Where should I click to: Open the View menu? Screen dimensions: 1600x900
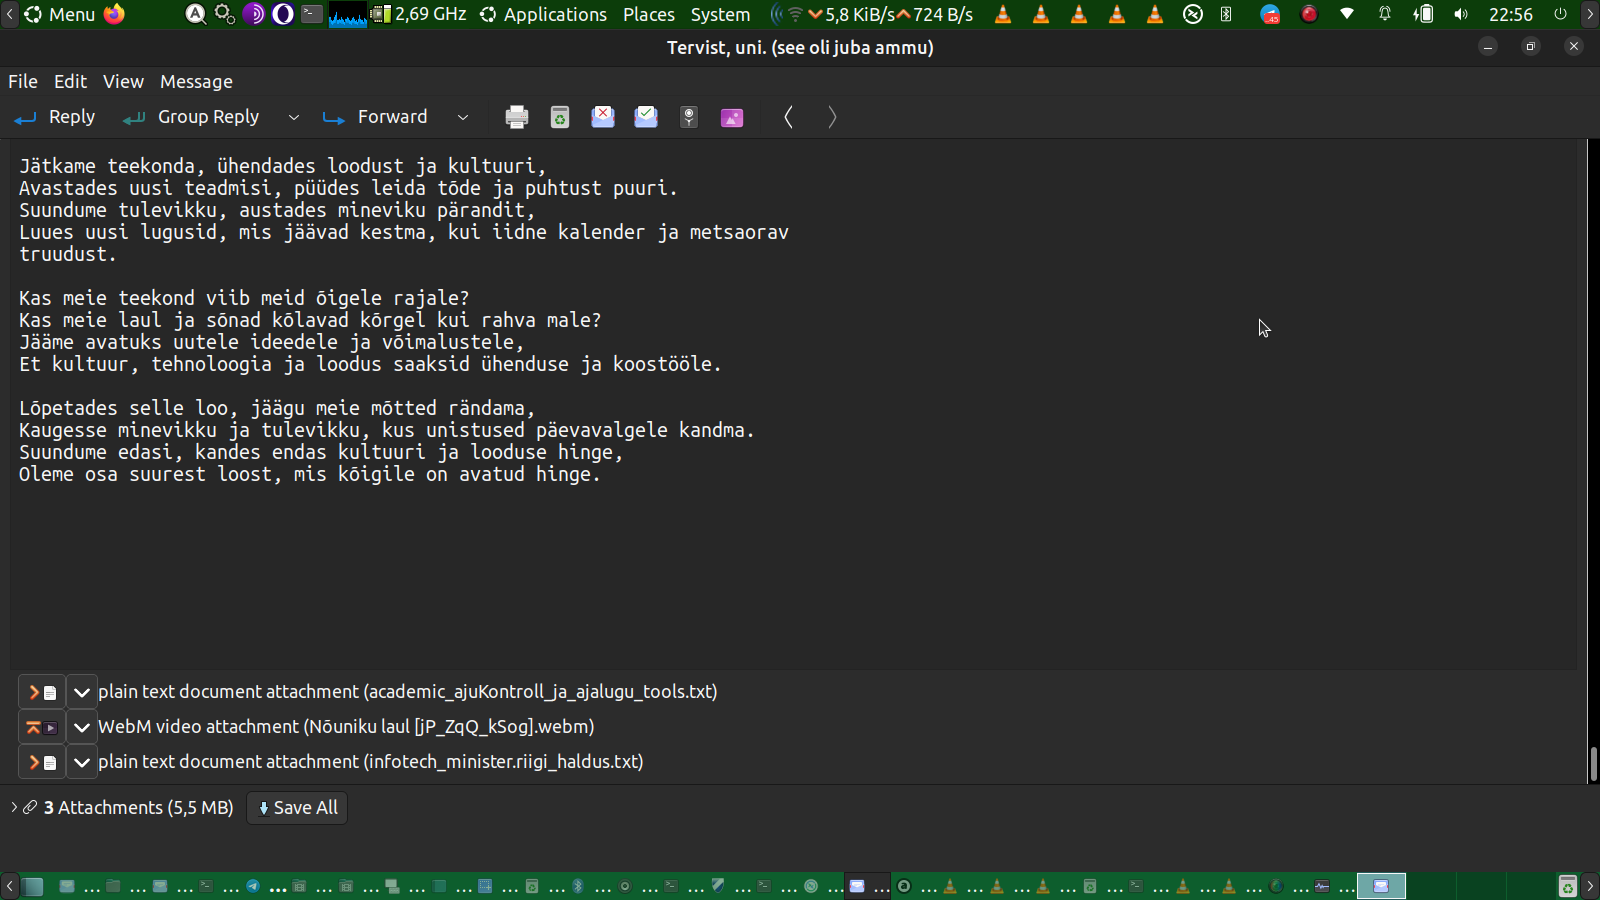click(x=123, y=82)
